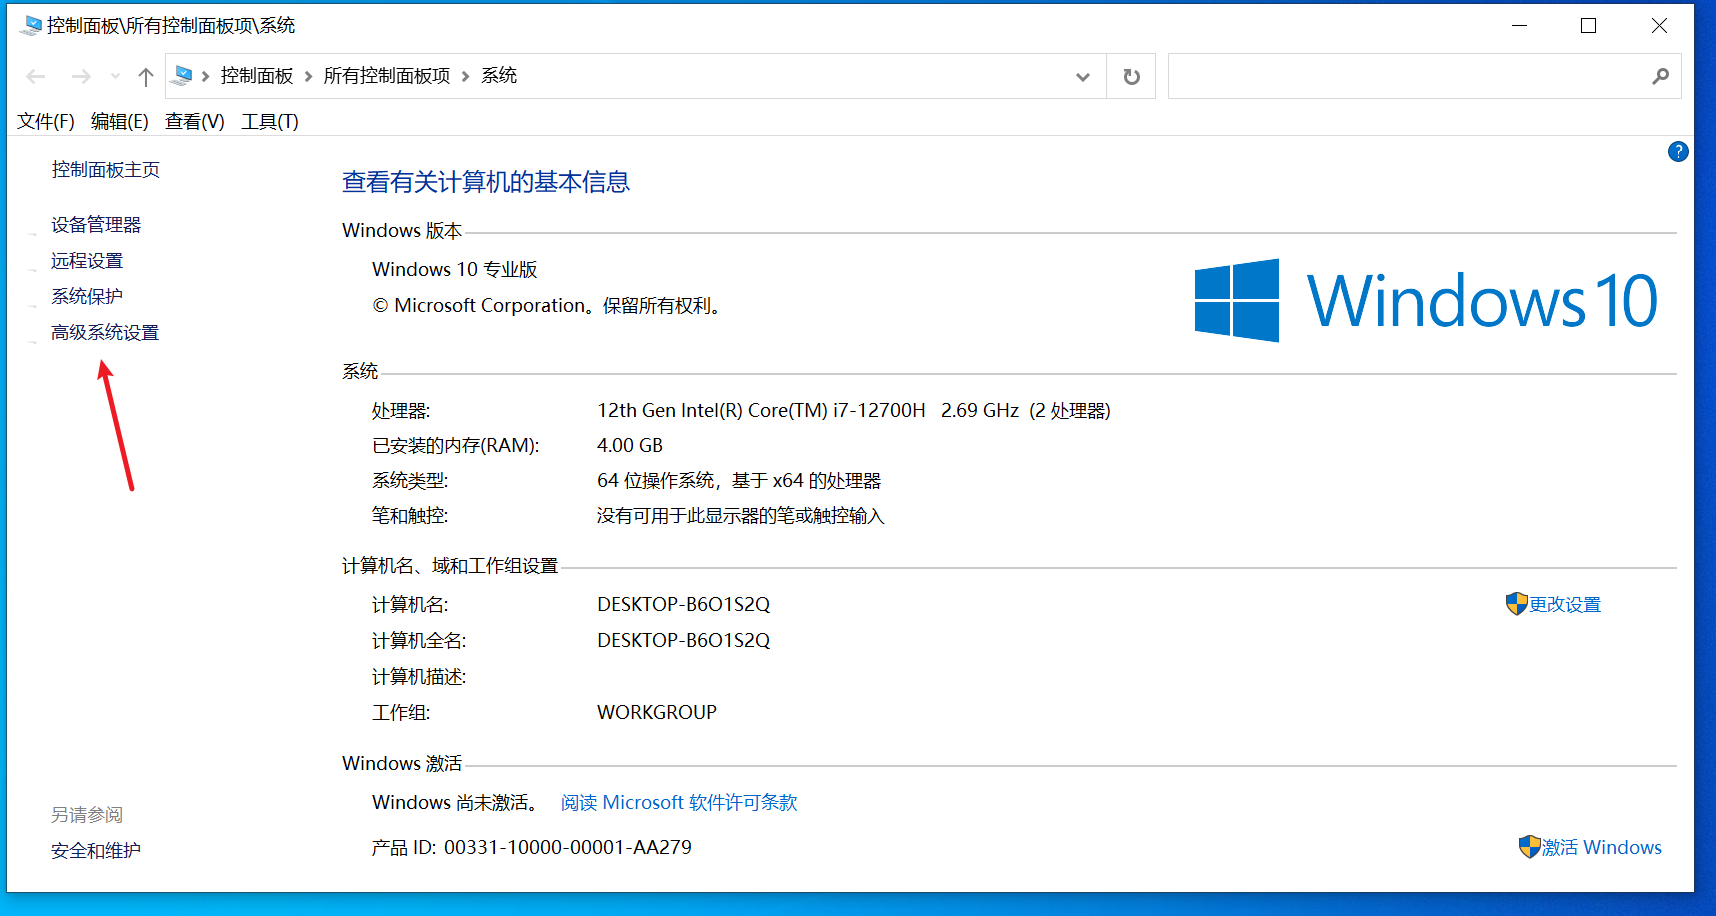
Task: Read the Microsoft 软件许可条款 link
Action: tap(679, 803)
